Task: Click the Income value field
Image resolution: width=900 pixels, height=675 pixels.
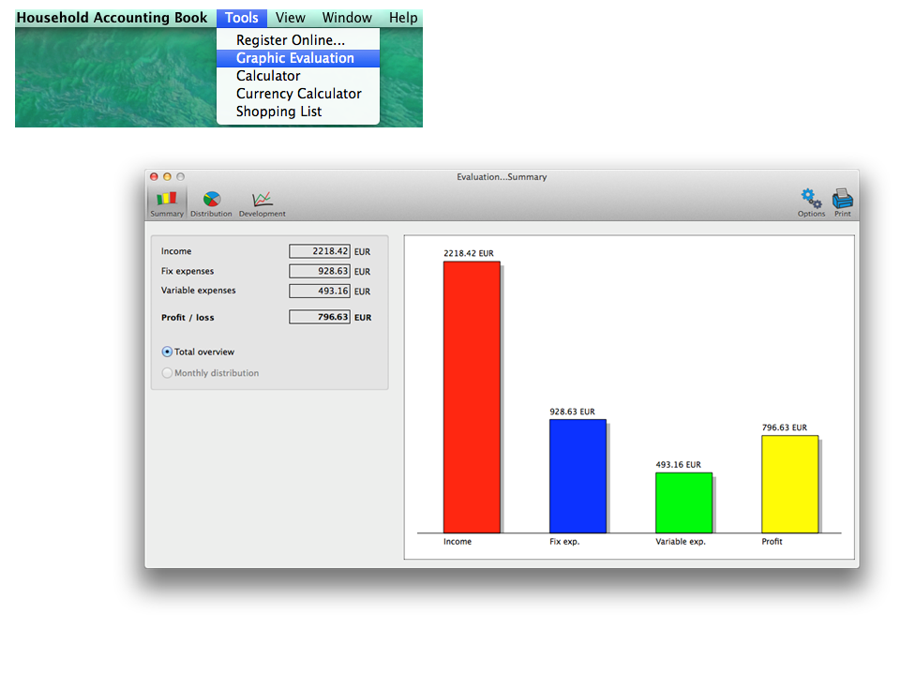Action: (x=319, y=252)
